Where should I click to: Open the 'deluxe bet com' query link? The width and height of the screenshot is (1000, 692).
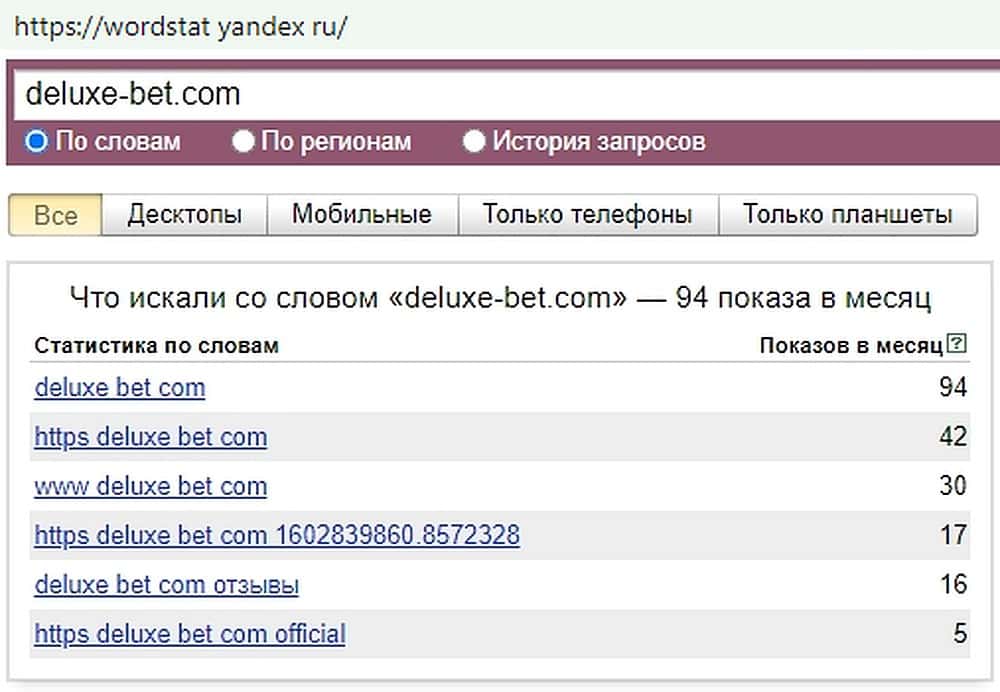120,388
